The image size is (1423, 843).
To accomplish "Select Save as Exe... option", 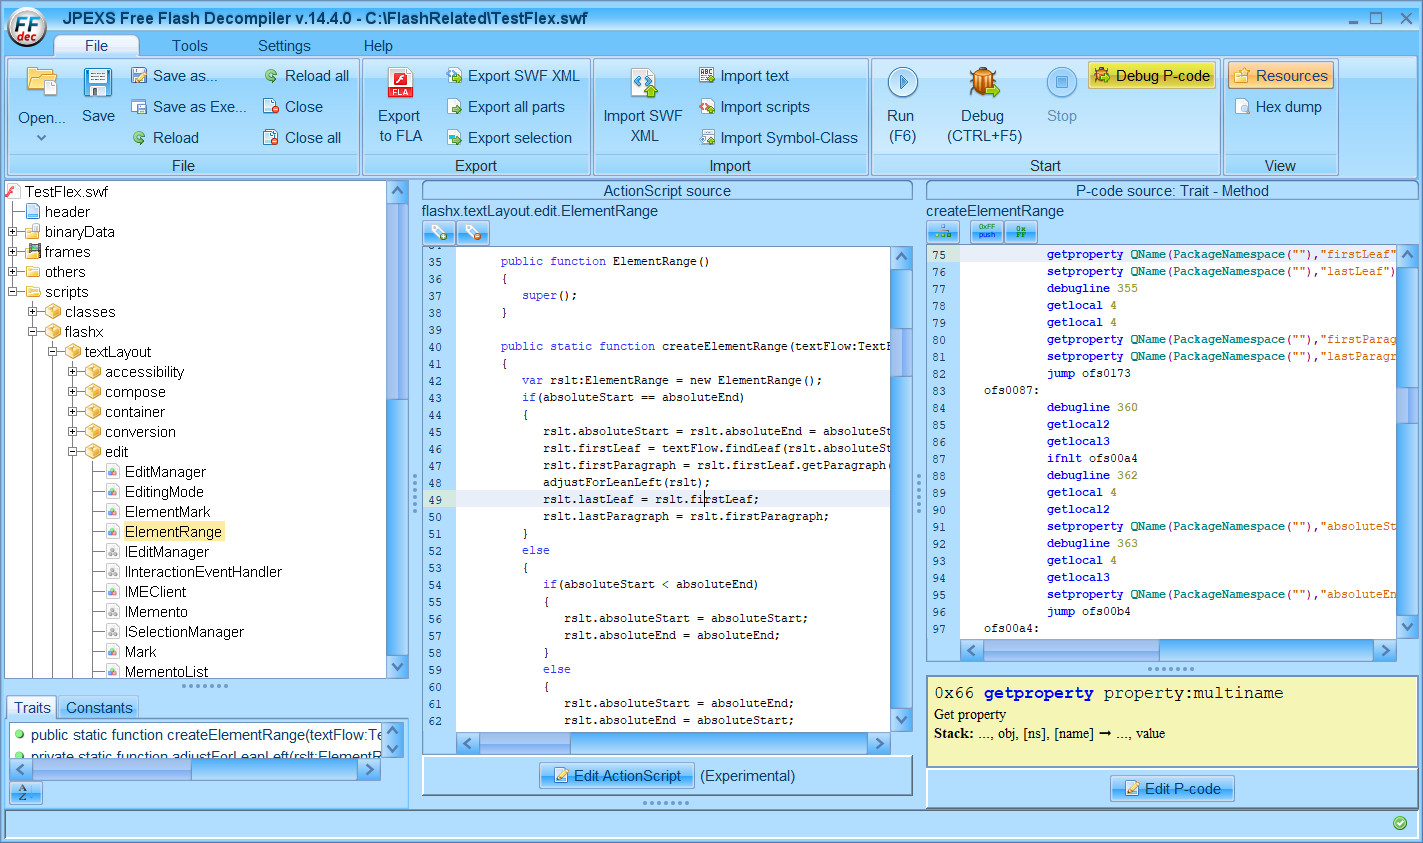I will [188, 107].
